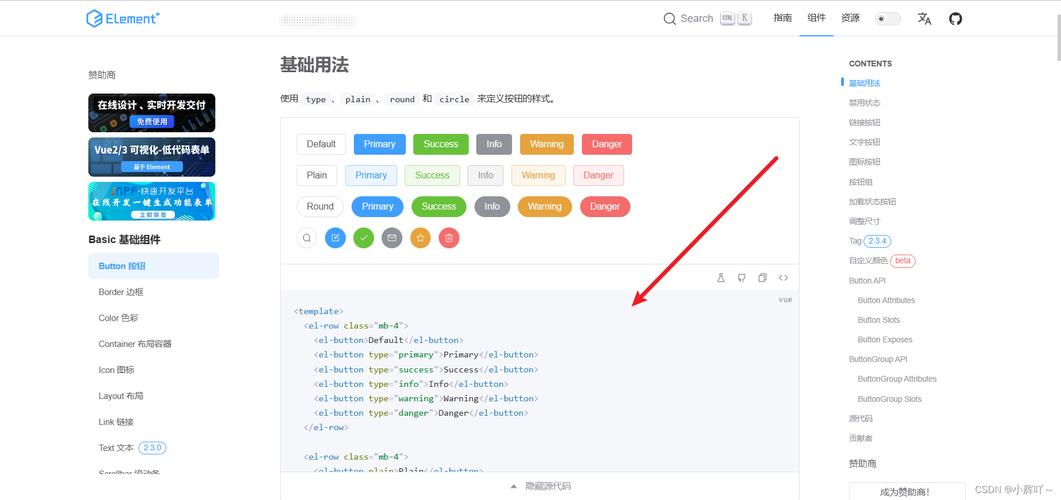
Task: Open the GitHub repository icon
Action: pyautogui.click(x=955, y=18)
